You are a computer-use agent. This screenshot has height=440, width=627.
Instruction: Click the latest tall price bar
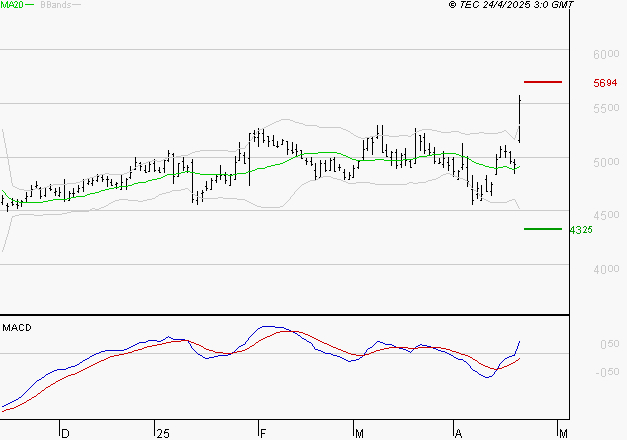(x=520, y=117)
